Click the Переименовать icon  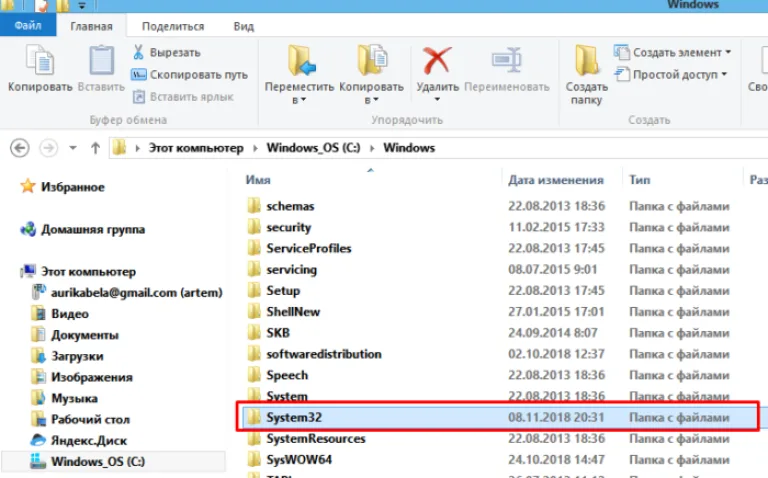[506, 60]
